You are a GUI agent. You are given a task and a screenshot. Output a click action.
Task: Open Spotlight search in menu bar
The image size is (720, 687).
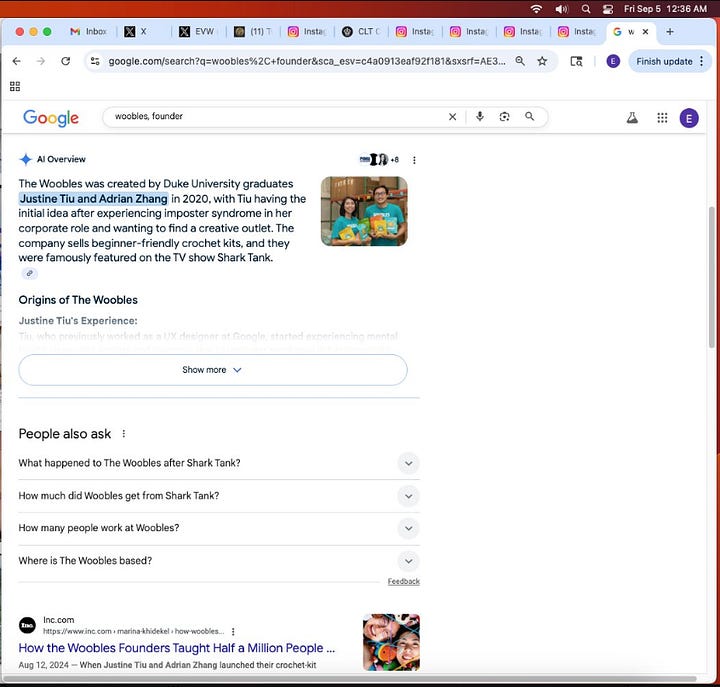click(x=585, y=9)
